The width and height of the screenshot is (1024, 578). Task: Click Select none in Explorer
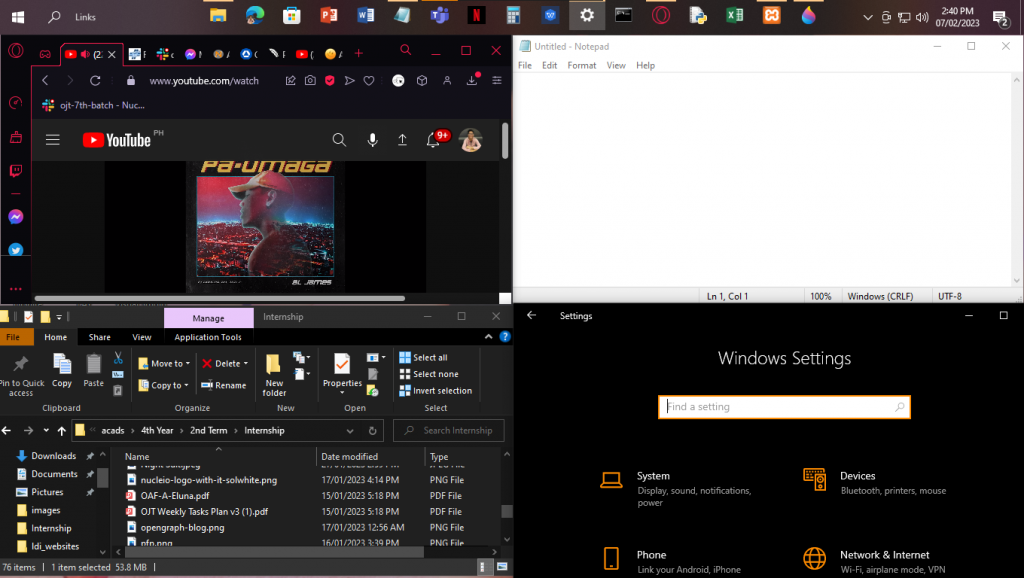428,374
